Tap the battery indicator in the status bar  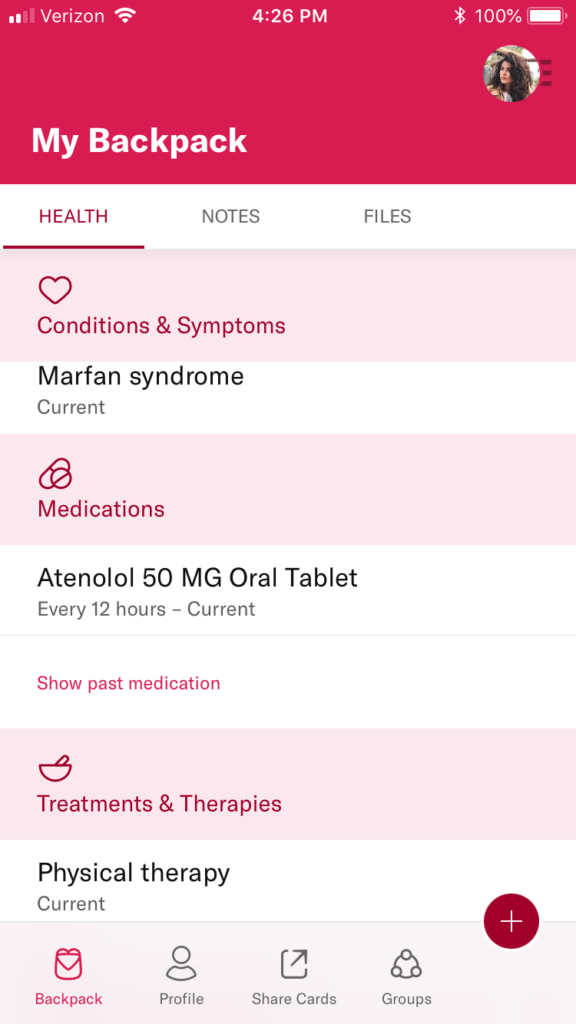click(547, 16)
